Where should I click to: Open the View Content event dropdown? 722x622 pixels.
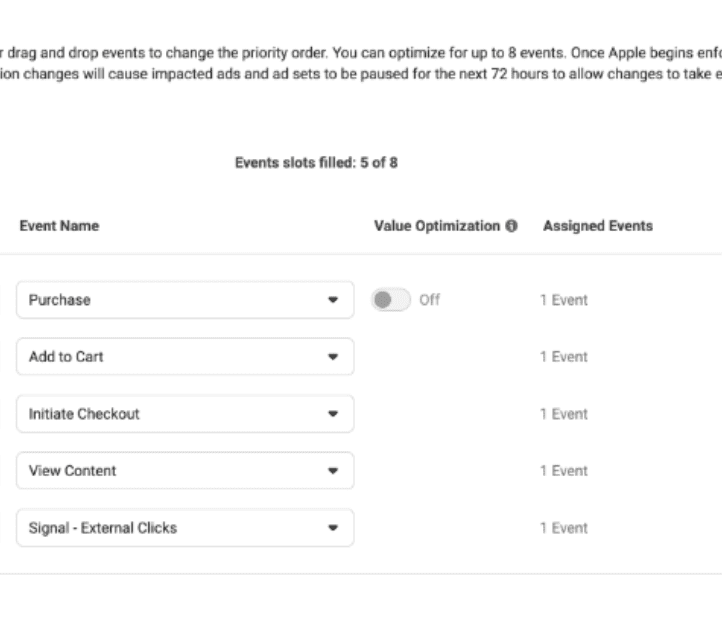(185, 471)
